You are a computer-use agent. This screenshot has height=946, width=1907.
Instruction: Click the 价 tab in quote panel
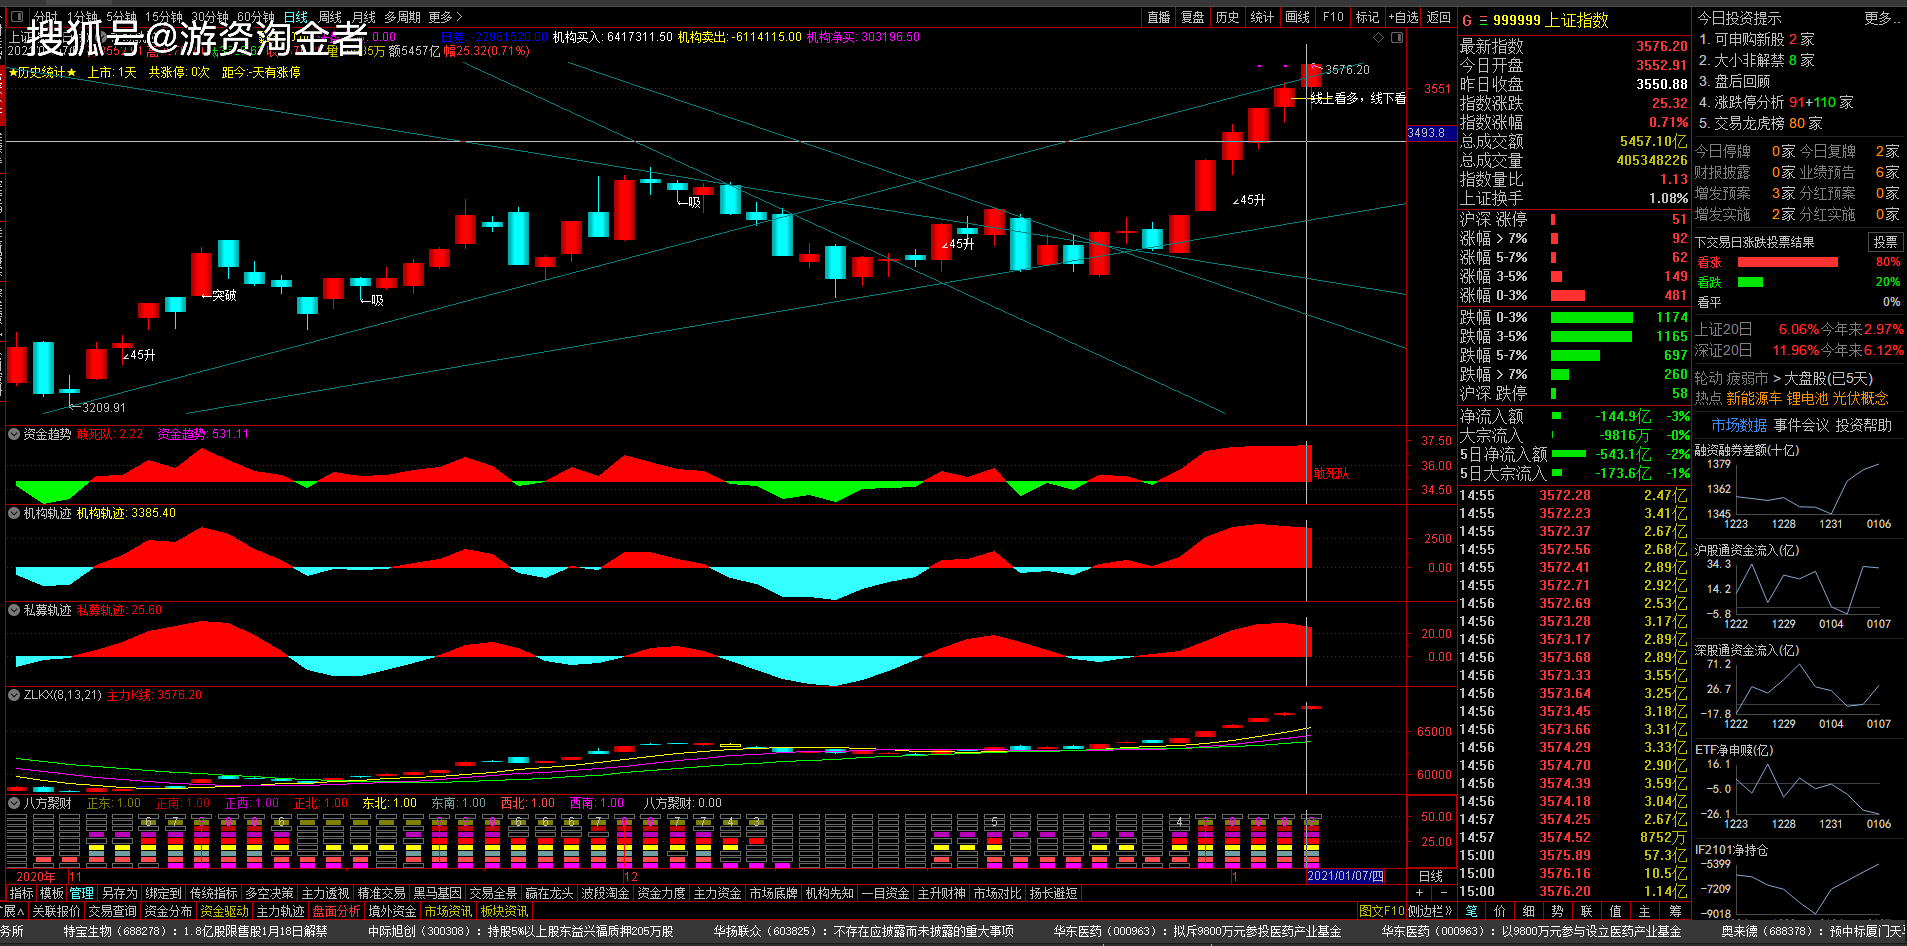pos(1500,911)
